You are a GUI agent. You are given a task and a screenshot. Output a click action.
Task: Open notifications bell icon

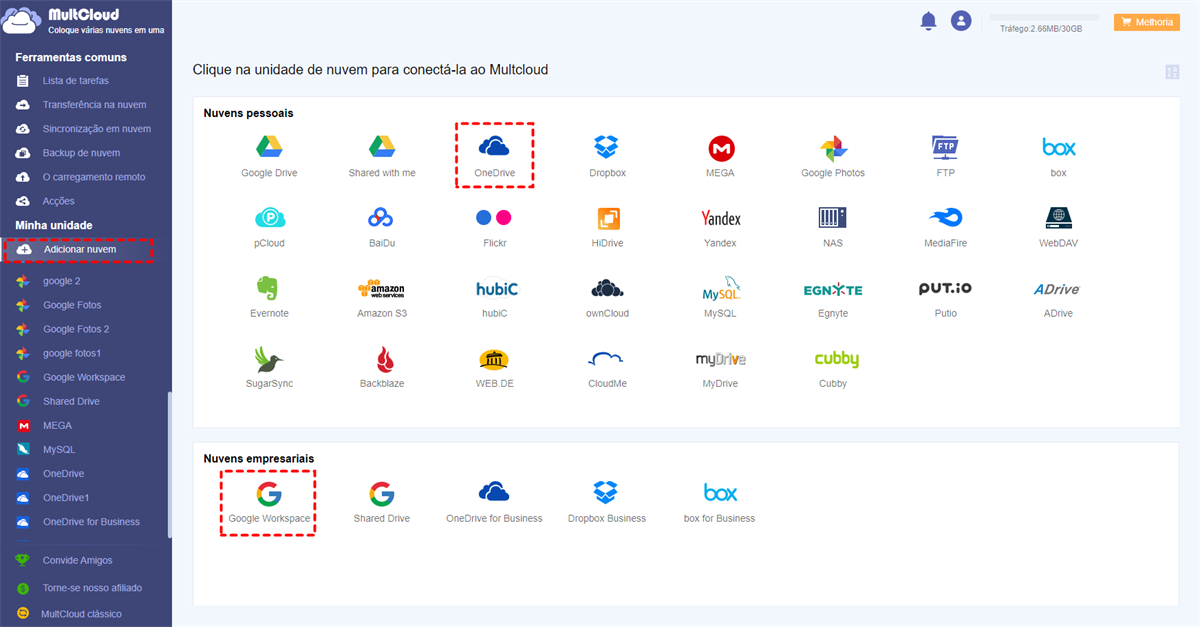(928, 21)
